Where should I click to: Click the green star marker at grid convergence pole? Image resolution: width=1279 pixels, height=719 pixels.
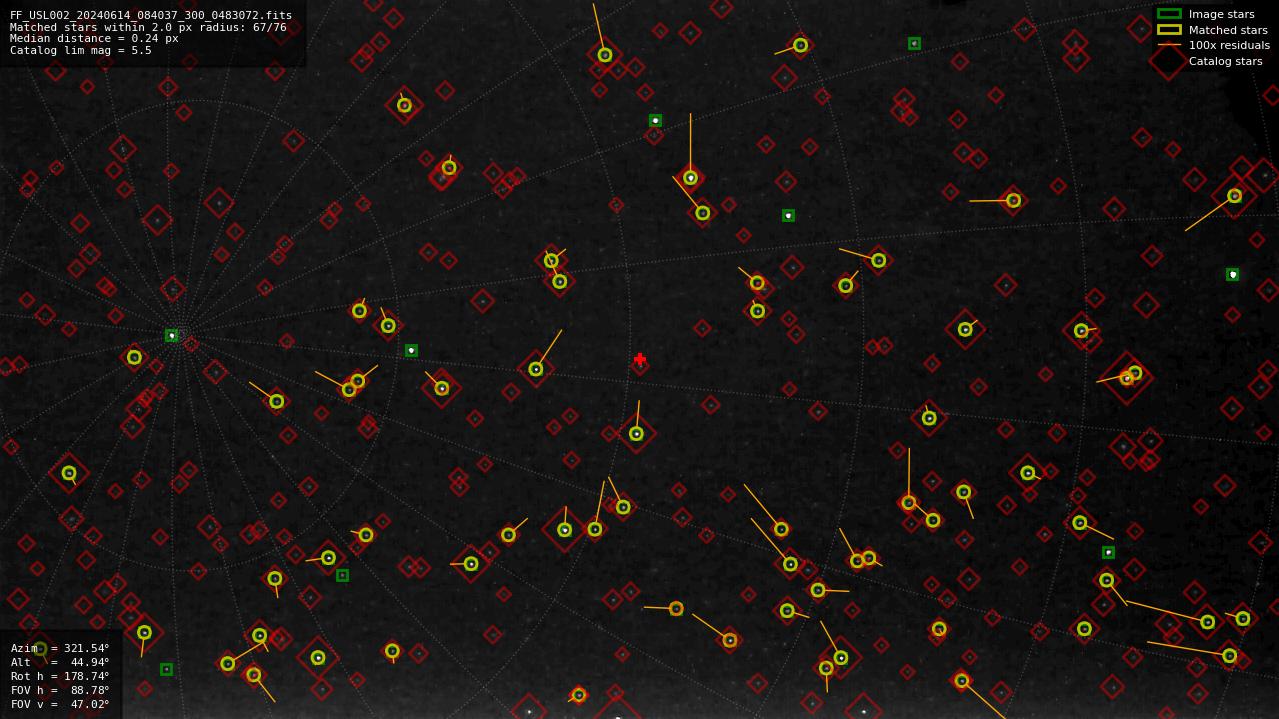[171, 336]
